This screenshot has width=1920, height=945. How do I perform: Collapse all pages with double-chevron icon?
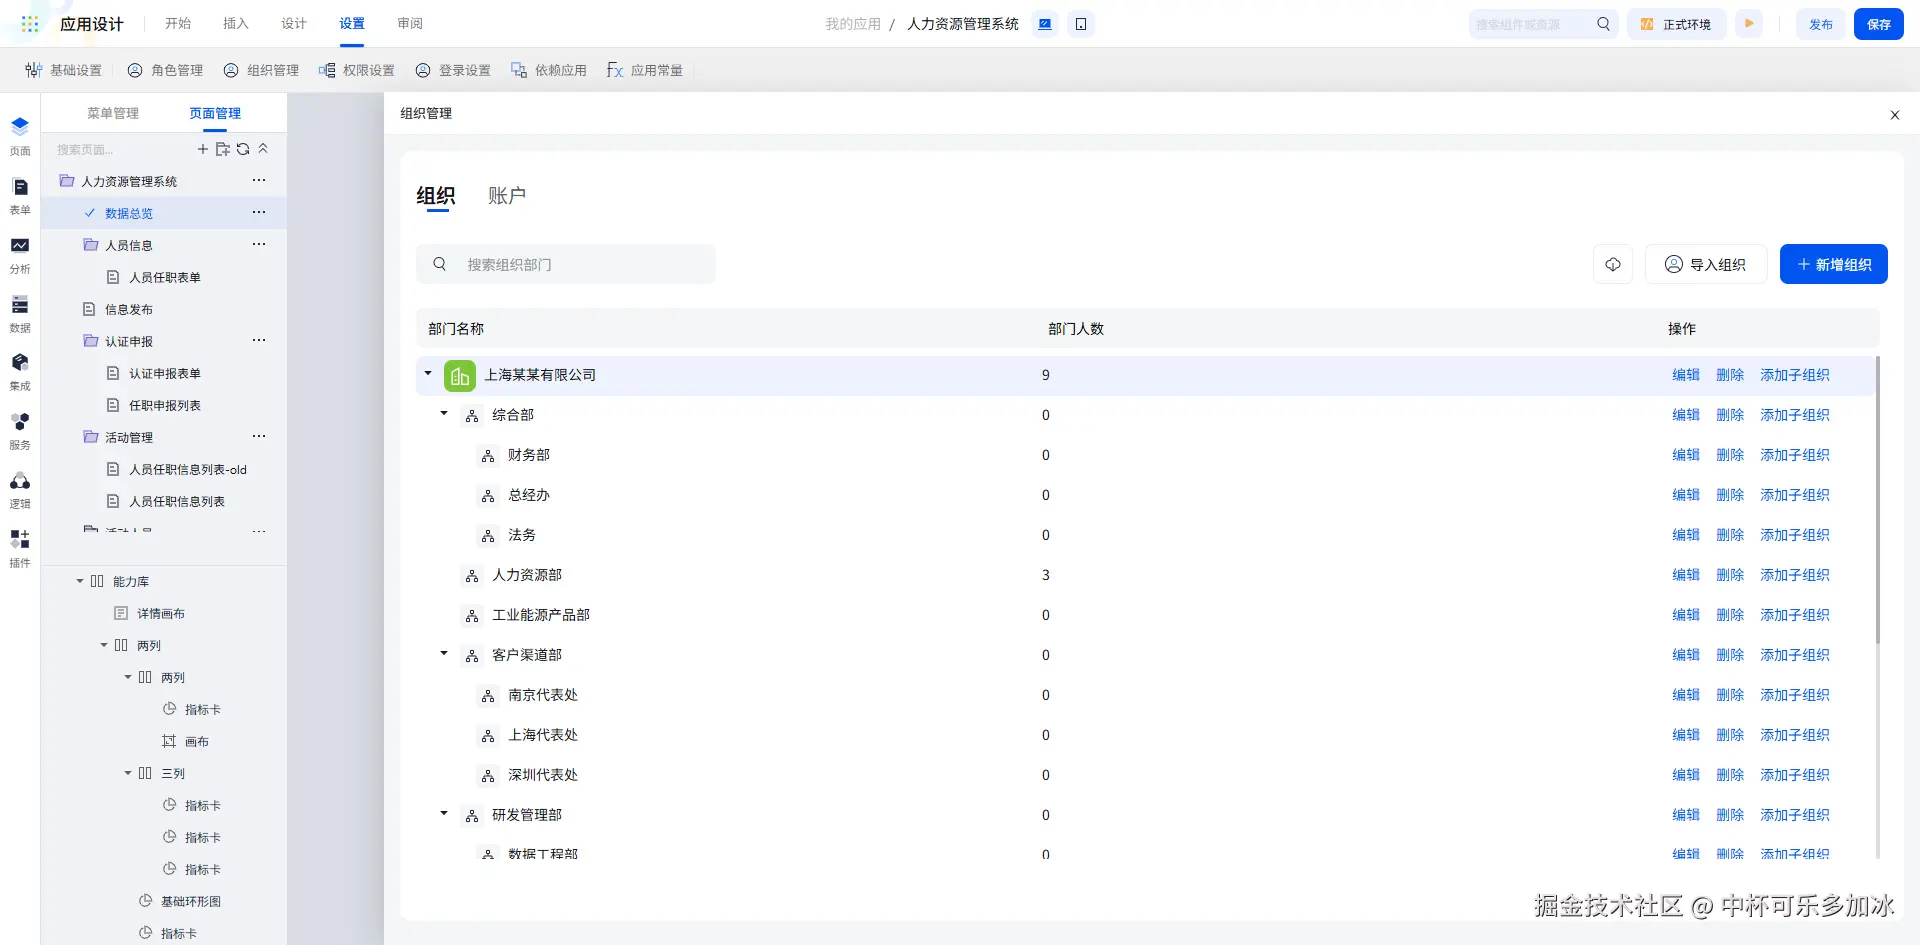[x=263, y=149]
